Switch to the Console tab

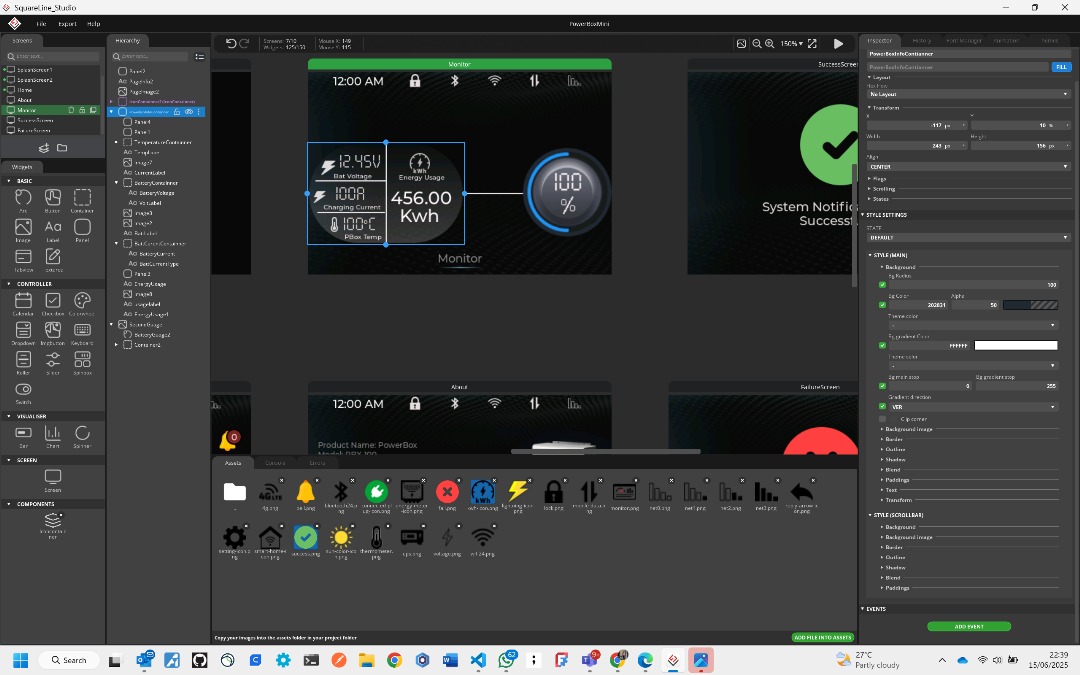pyautogui.click(x=275, y=463)
